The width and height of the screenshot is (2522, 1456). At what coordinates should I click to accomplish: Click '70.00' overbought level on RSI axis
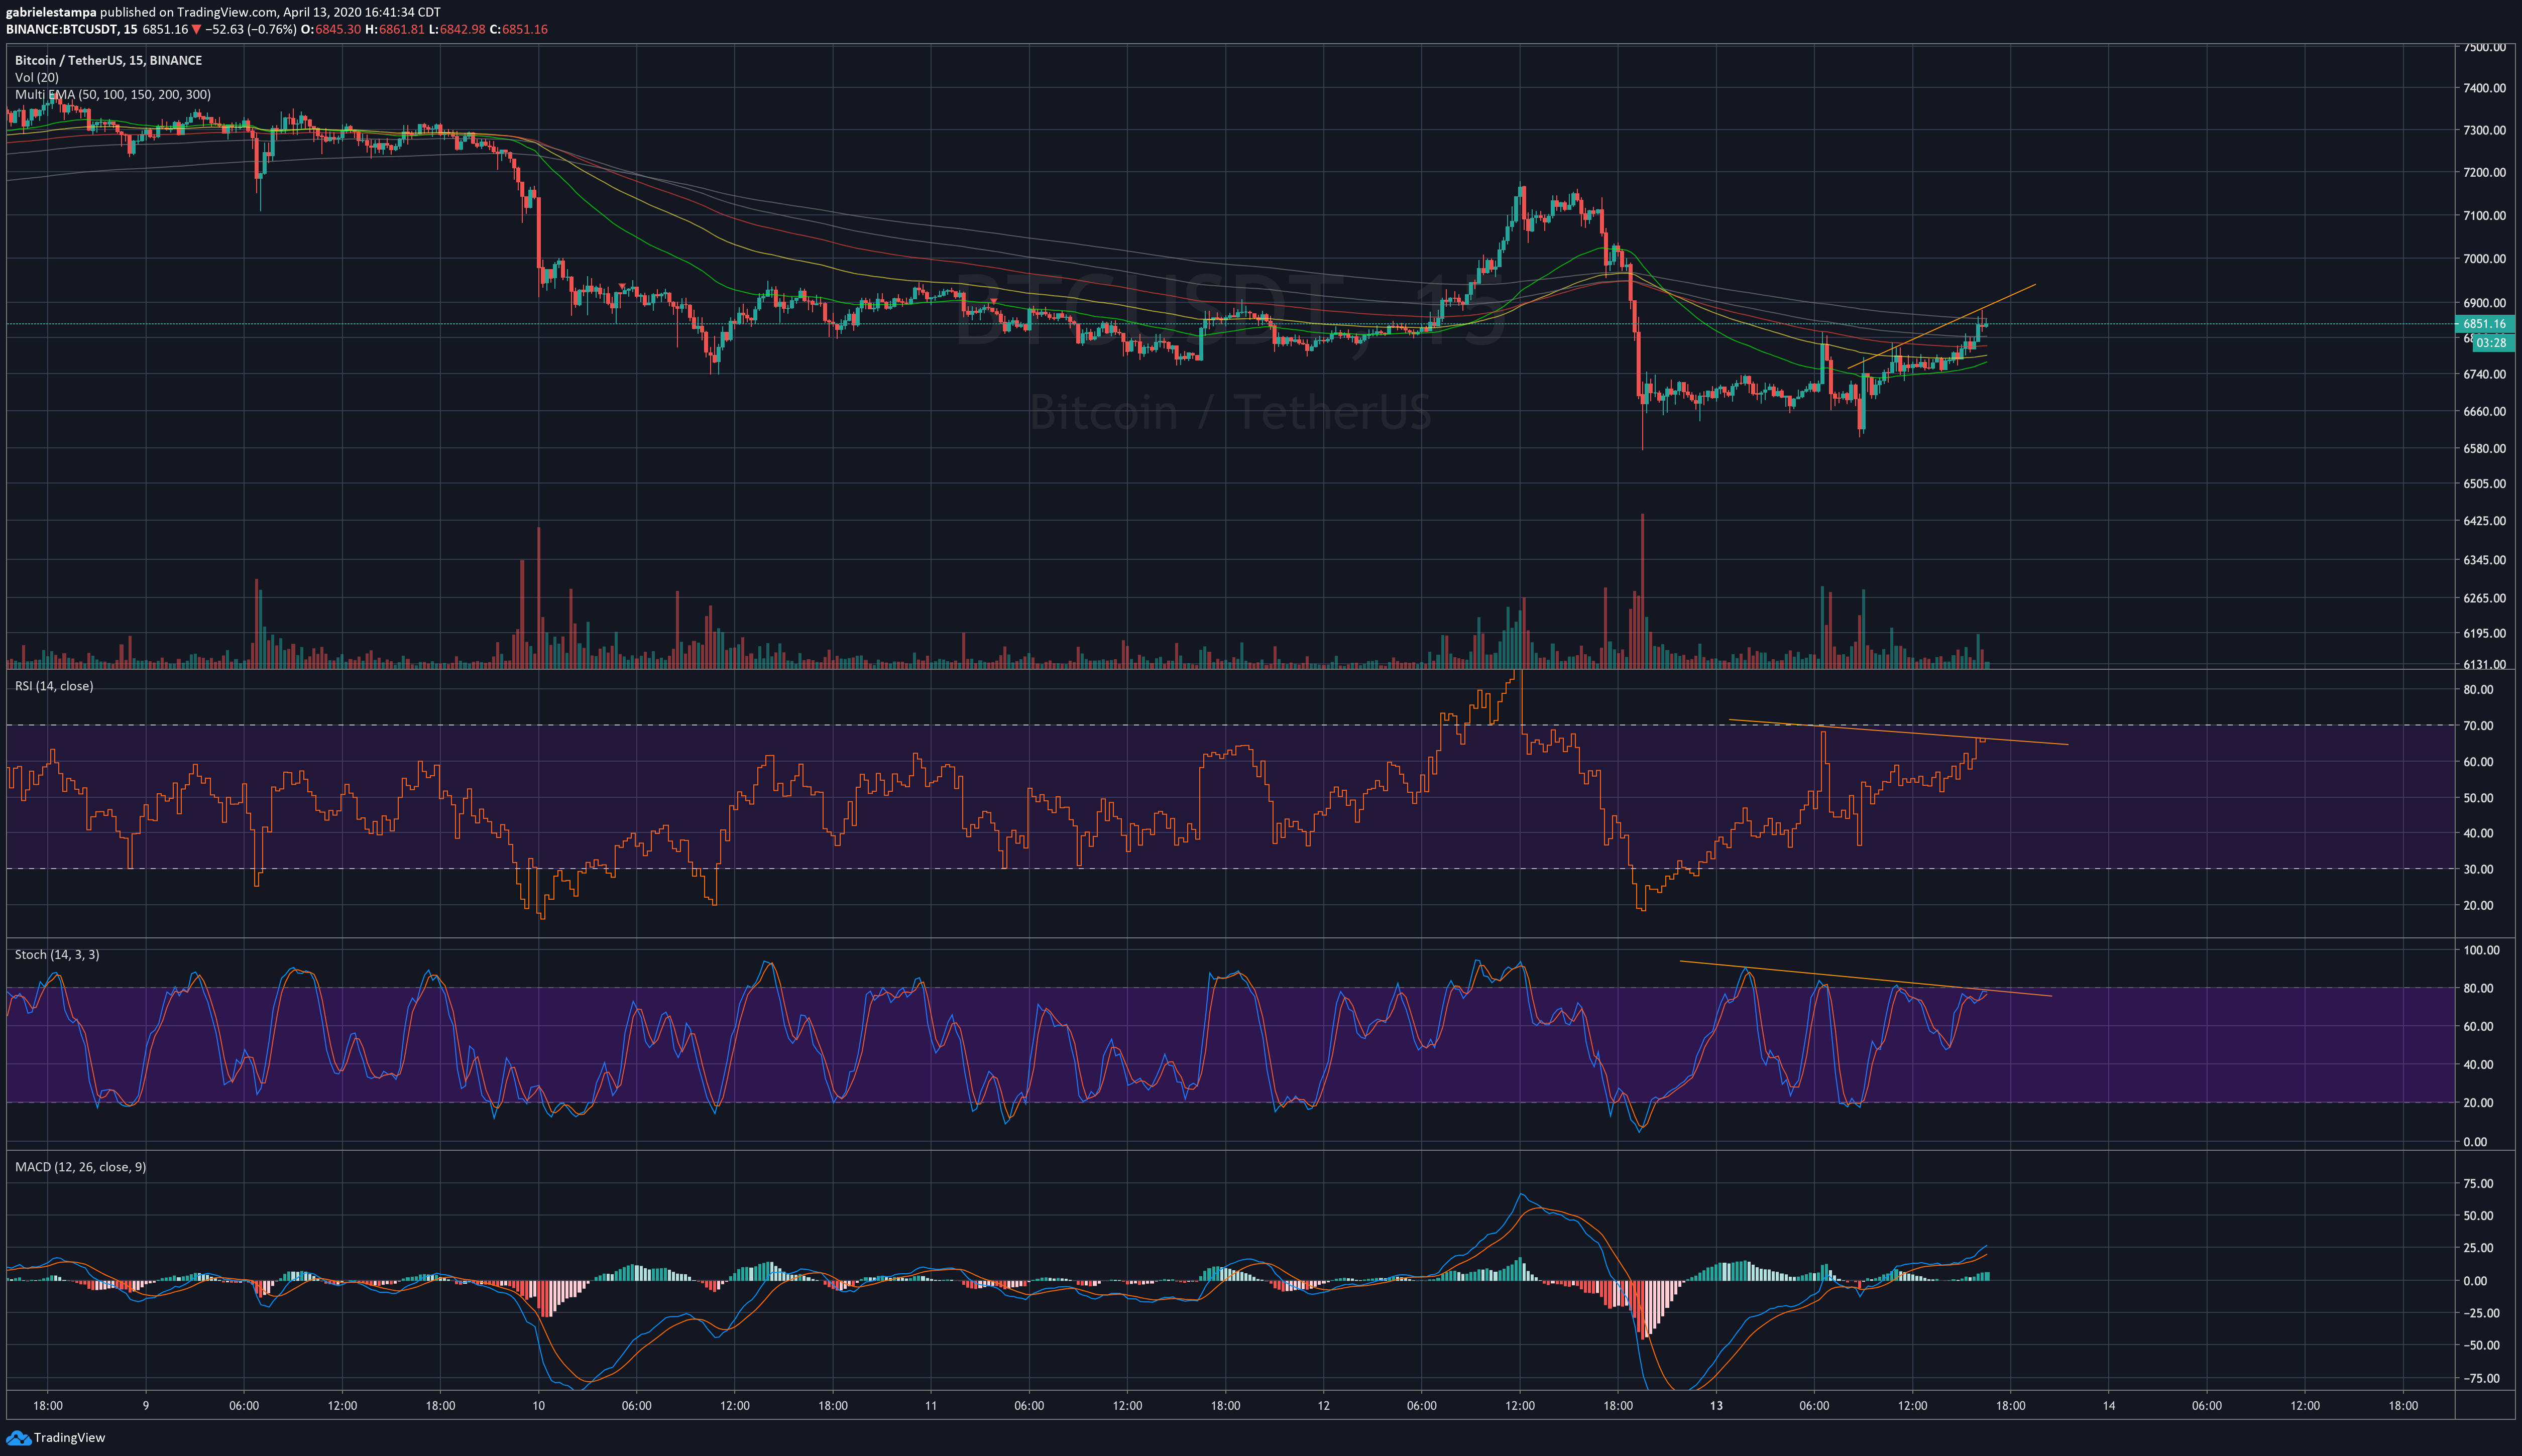(2478, 725)
